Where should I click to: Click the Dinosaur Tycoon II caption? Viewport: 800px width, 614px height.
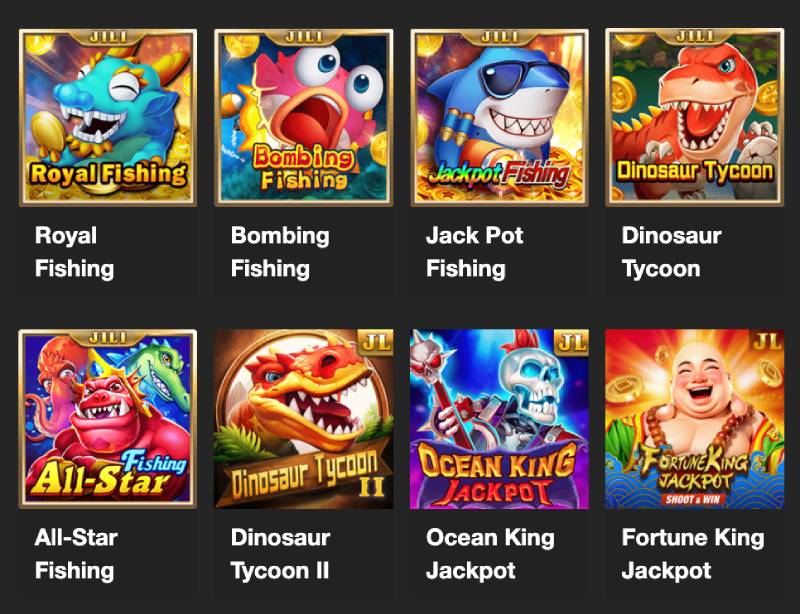click(x=281, y=554)
